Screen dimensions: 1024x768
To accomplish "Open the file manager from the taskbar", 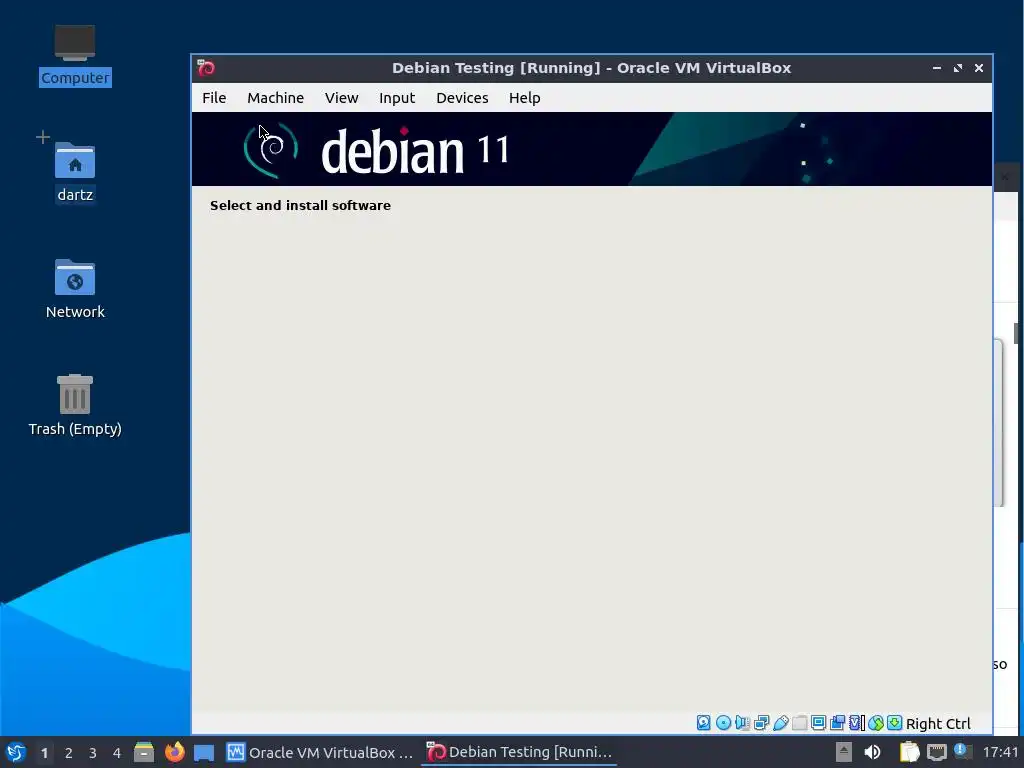I will point(144,752).
